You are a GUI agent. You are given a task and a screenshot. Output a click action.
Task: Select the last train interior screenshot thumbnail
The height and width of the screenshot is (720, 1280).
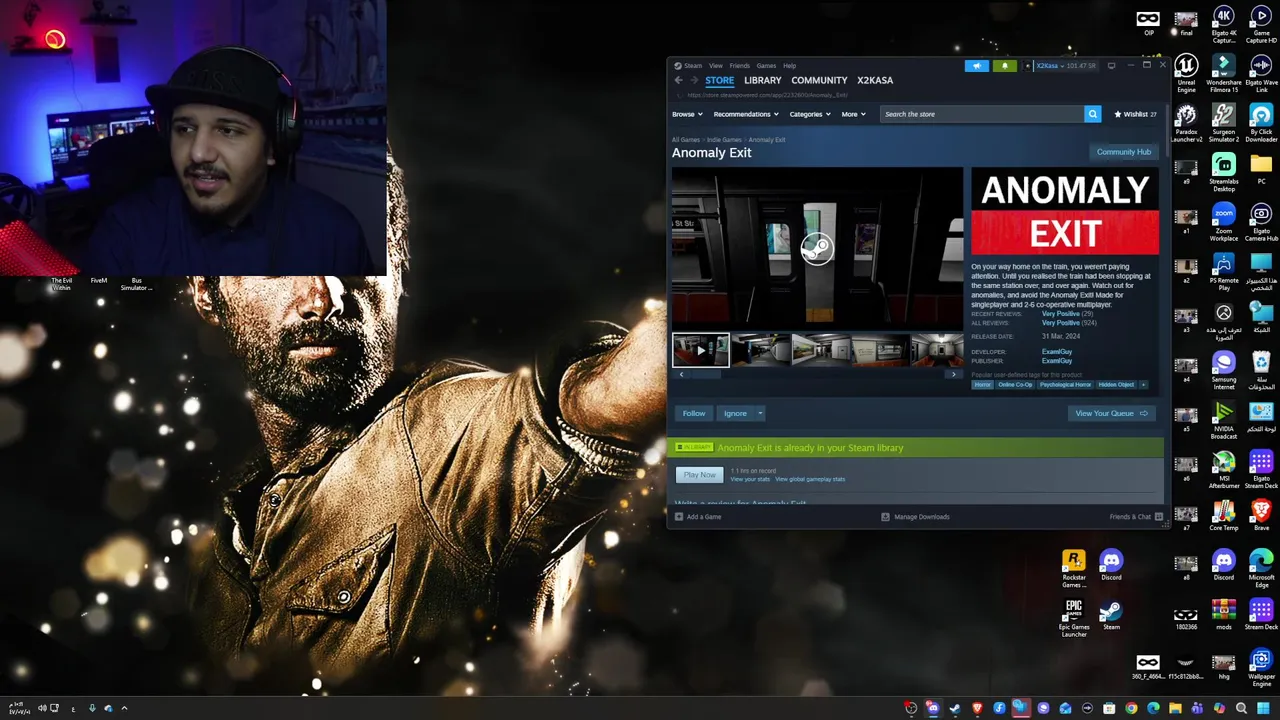[937, 350]
